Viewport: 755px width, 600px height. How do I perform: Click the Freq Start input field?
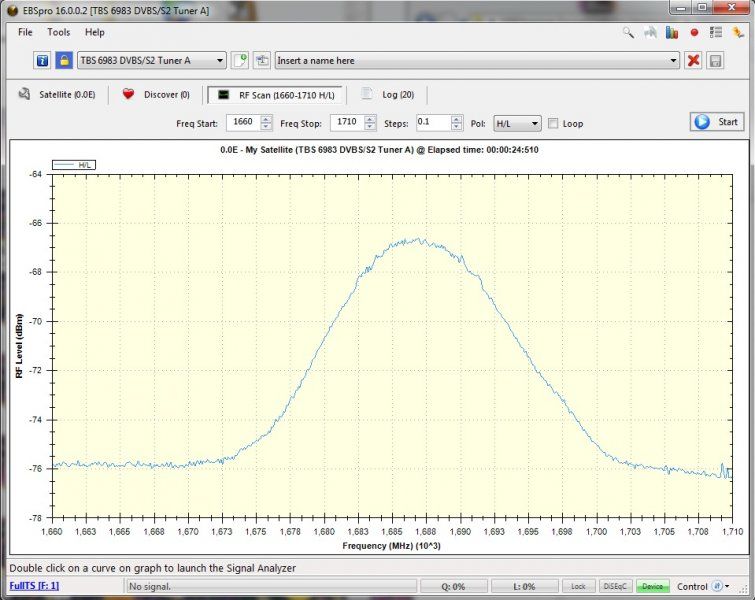coord(242,123)
